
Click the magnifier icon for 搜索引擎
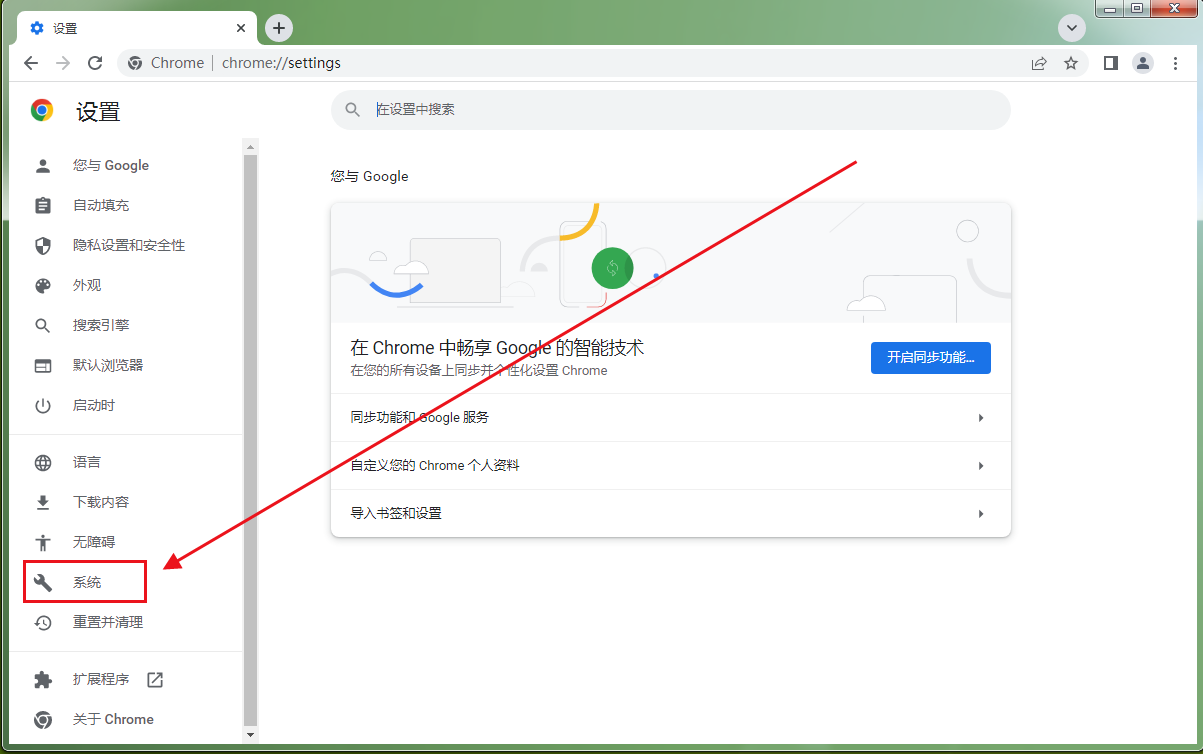pyautogui.click(x=42, y=325)
